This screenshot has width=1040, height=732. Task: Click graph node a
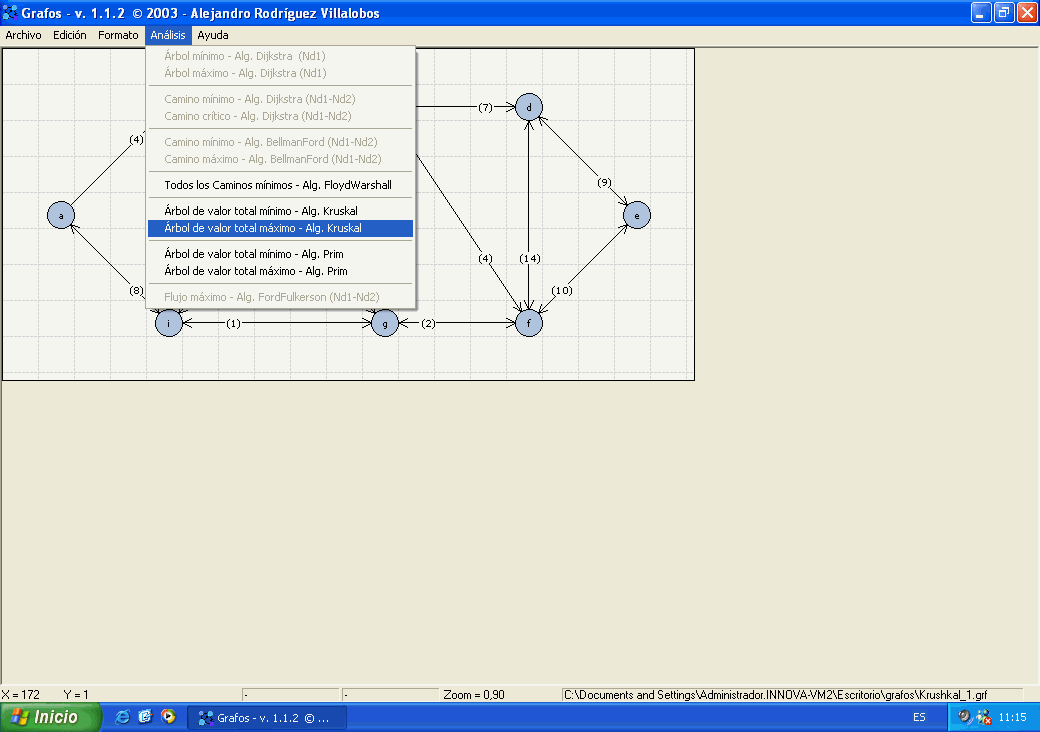[x=62, y=215]
